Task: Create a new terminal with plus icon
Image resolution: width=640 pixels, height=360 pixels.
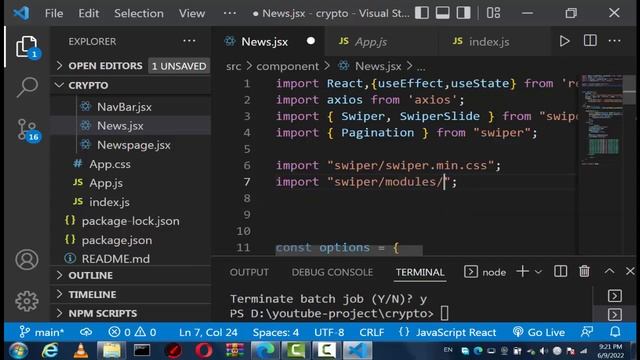Action: coord(522,271)
